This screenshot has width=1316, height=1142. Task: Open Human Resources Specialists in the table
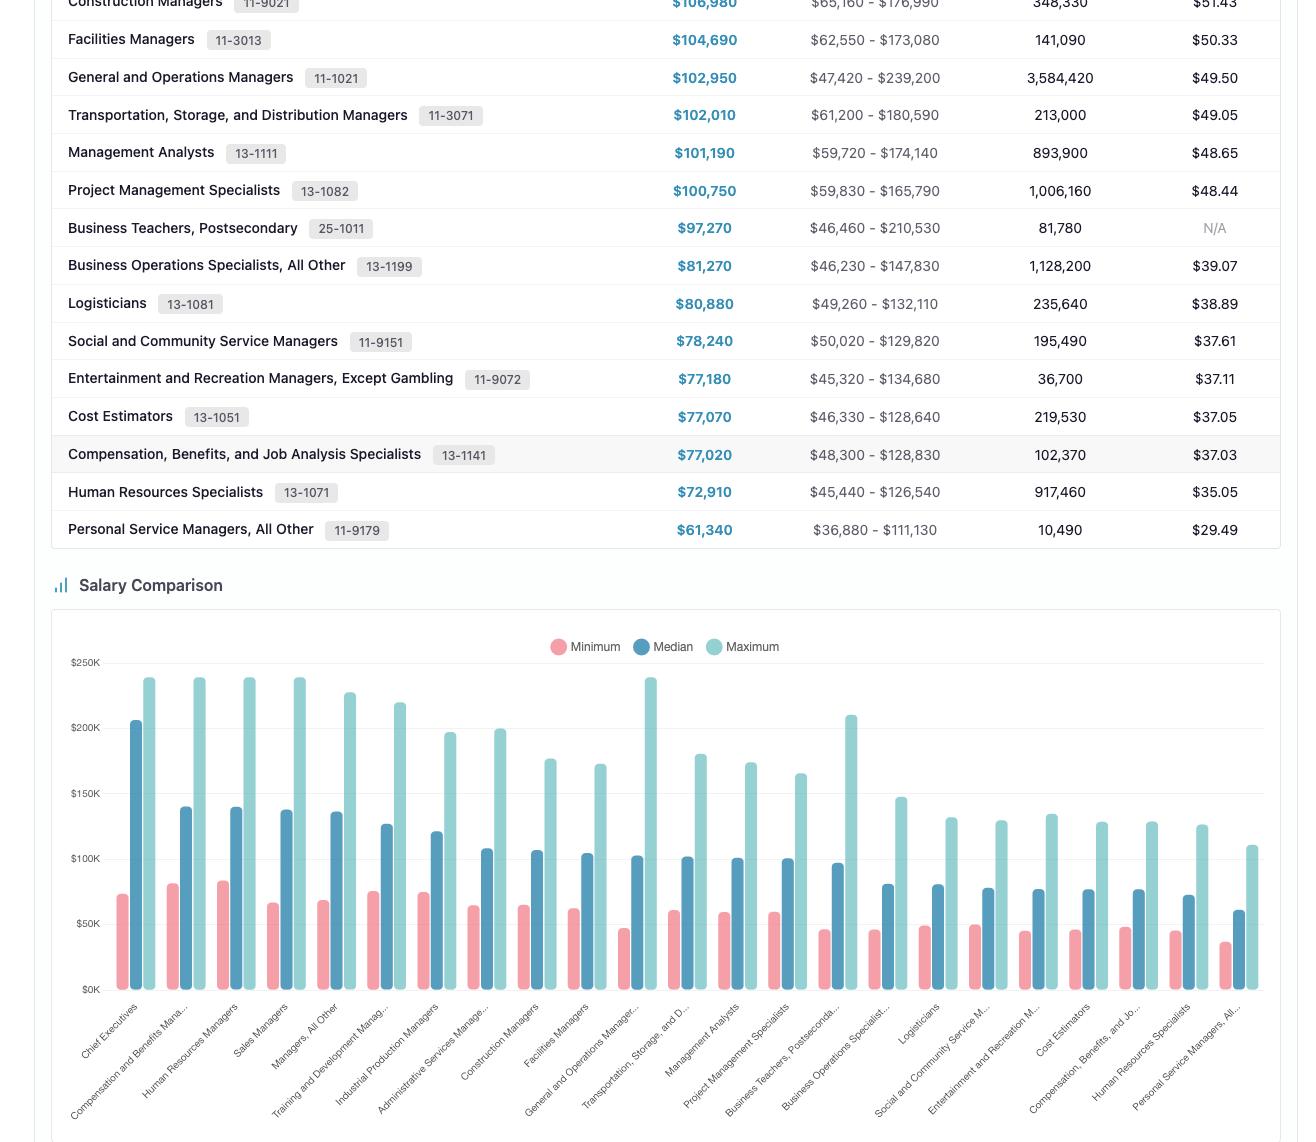165,492
